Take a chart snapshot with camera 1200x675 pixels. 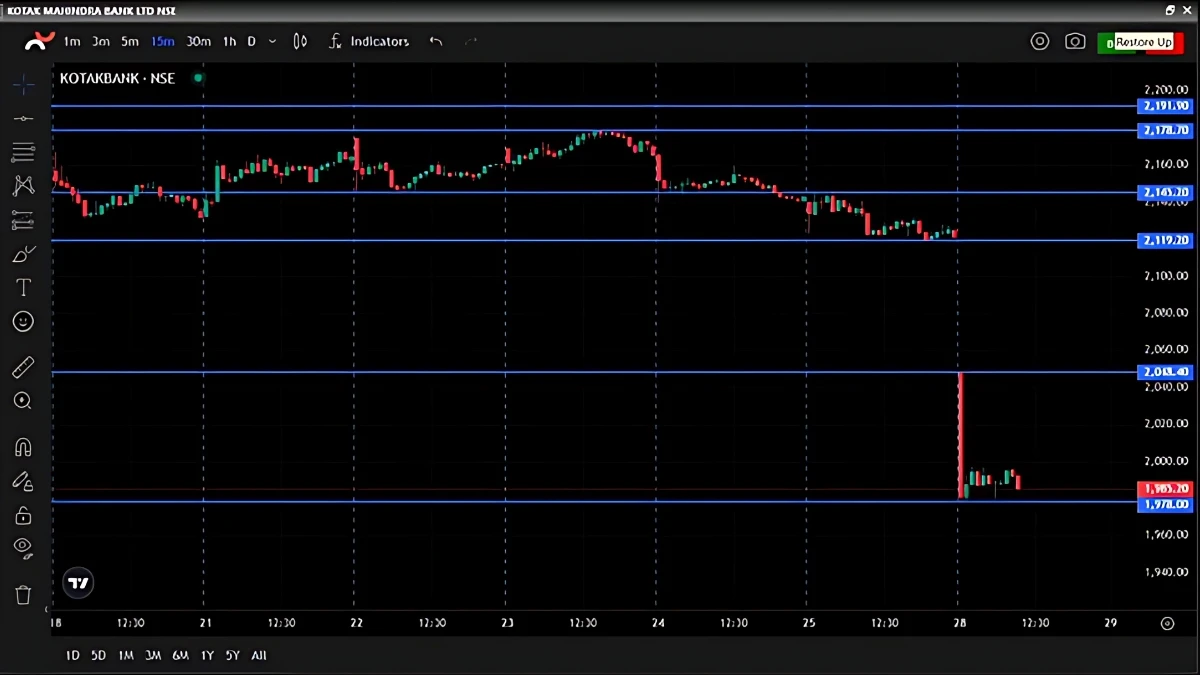[1075, 42]
